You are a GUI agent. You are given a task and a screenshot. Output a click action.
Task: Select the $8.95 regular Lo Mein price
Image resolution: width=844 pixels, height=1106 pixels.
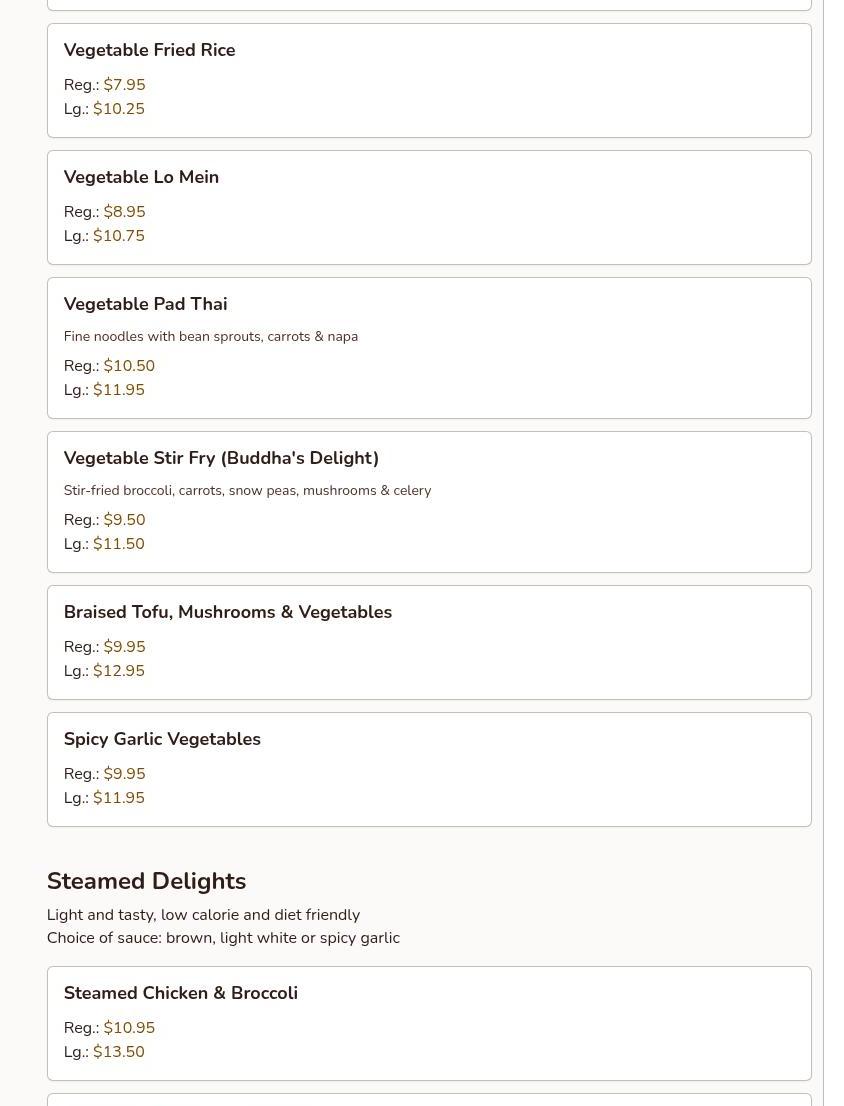click(x=124, y=212)
